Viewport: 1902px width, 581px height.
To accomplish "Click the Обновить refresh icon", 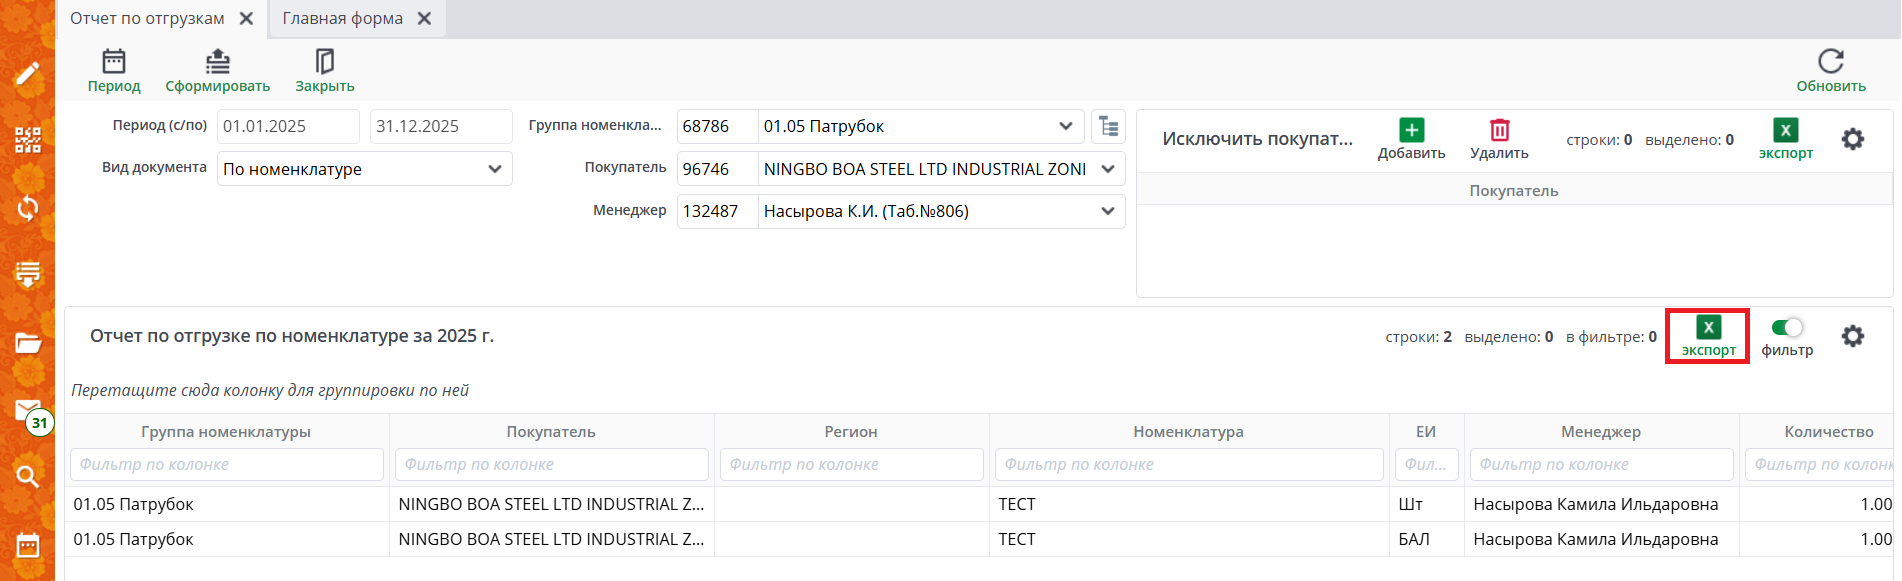I will coord(1830,62).
